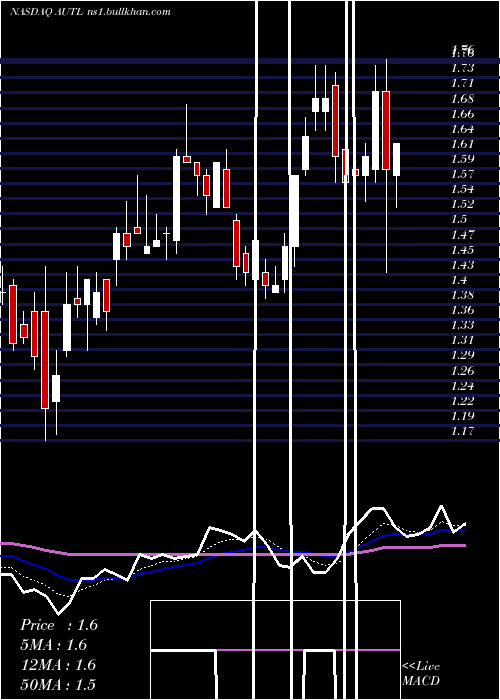Click the 1.59 price axis label
Viewport: 500px width, 700px height.
[x=462, y=159]
